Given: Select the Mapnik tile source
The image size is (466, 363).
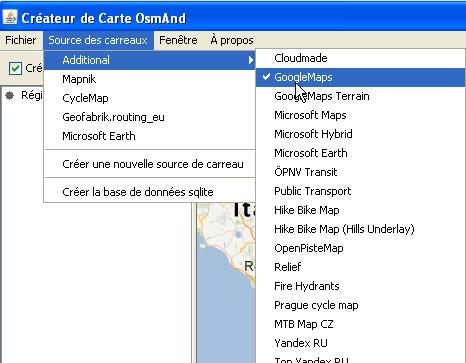Looking at the screenshot, I should [149, 79].
